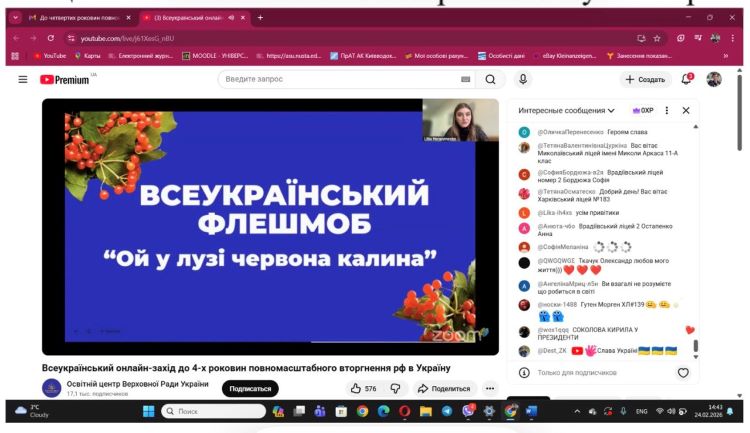The height and width of the screenshot is (433, 750).
Task: Click the Chrome address bar URL
Action: pyautogui.click(x=127, y=38)
